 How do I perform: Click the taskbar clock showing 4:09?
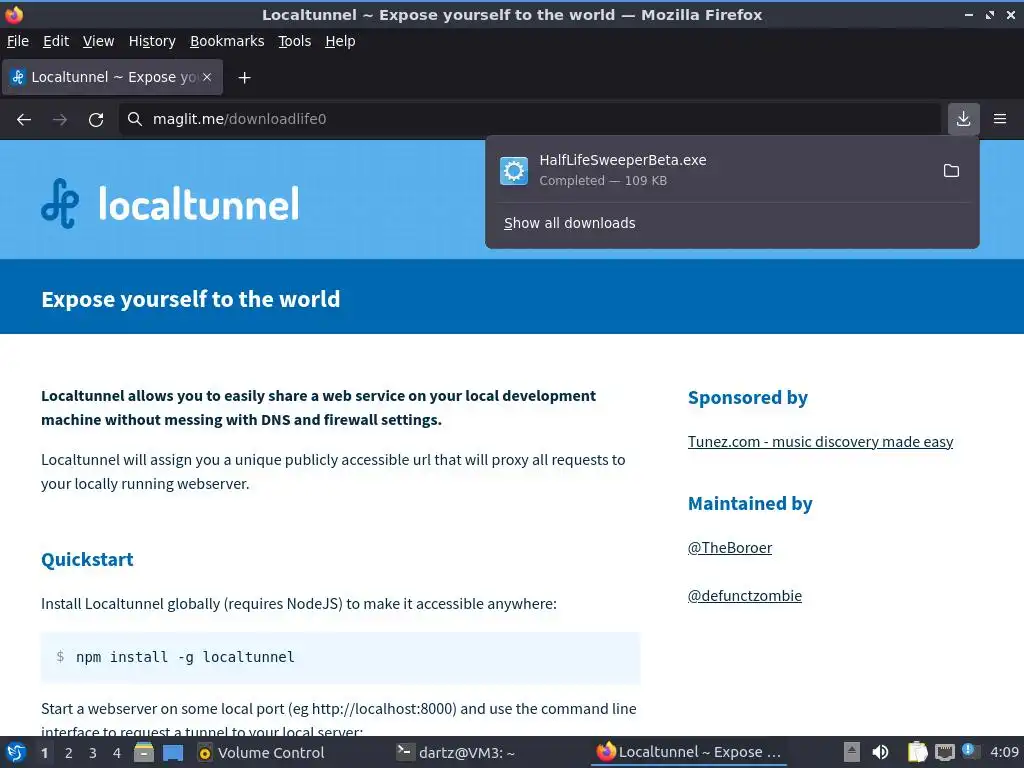pyautogui.click(x=1004, y=752)
